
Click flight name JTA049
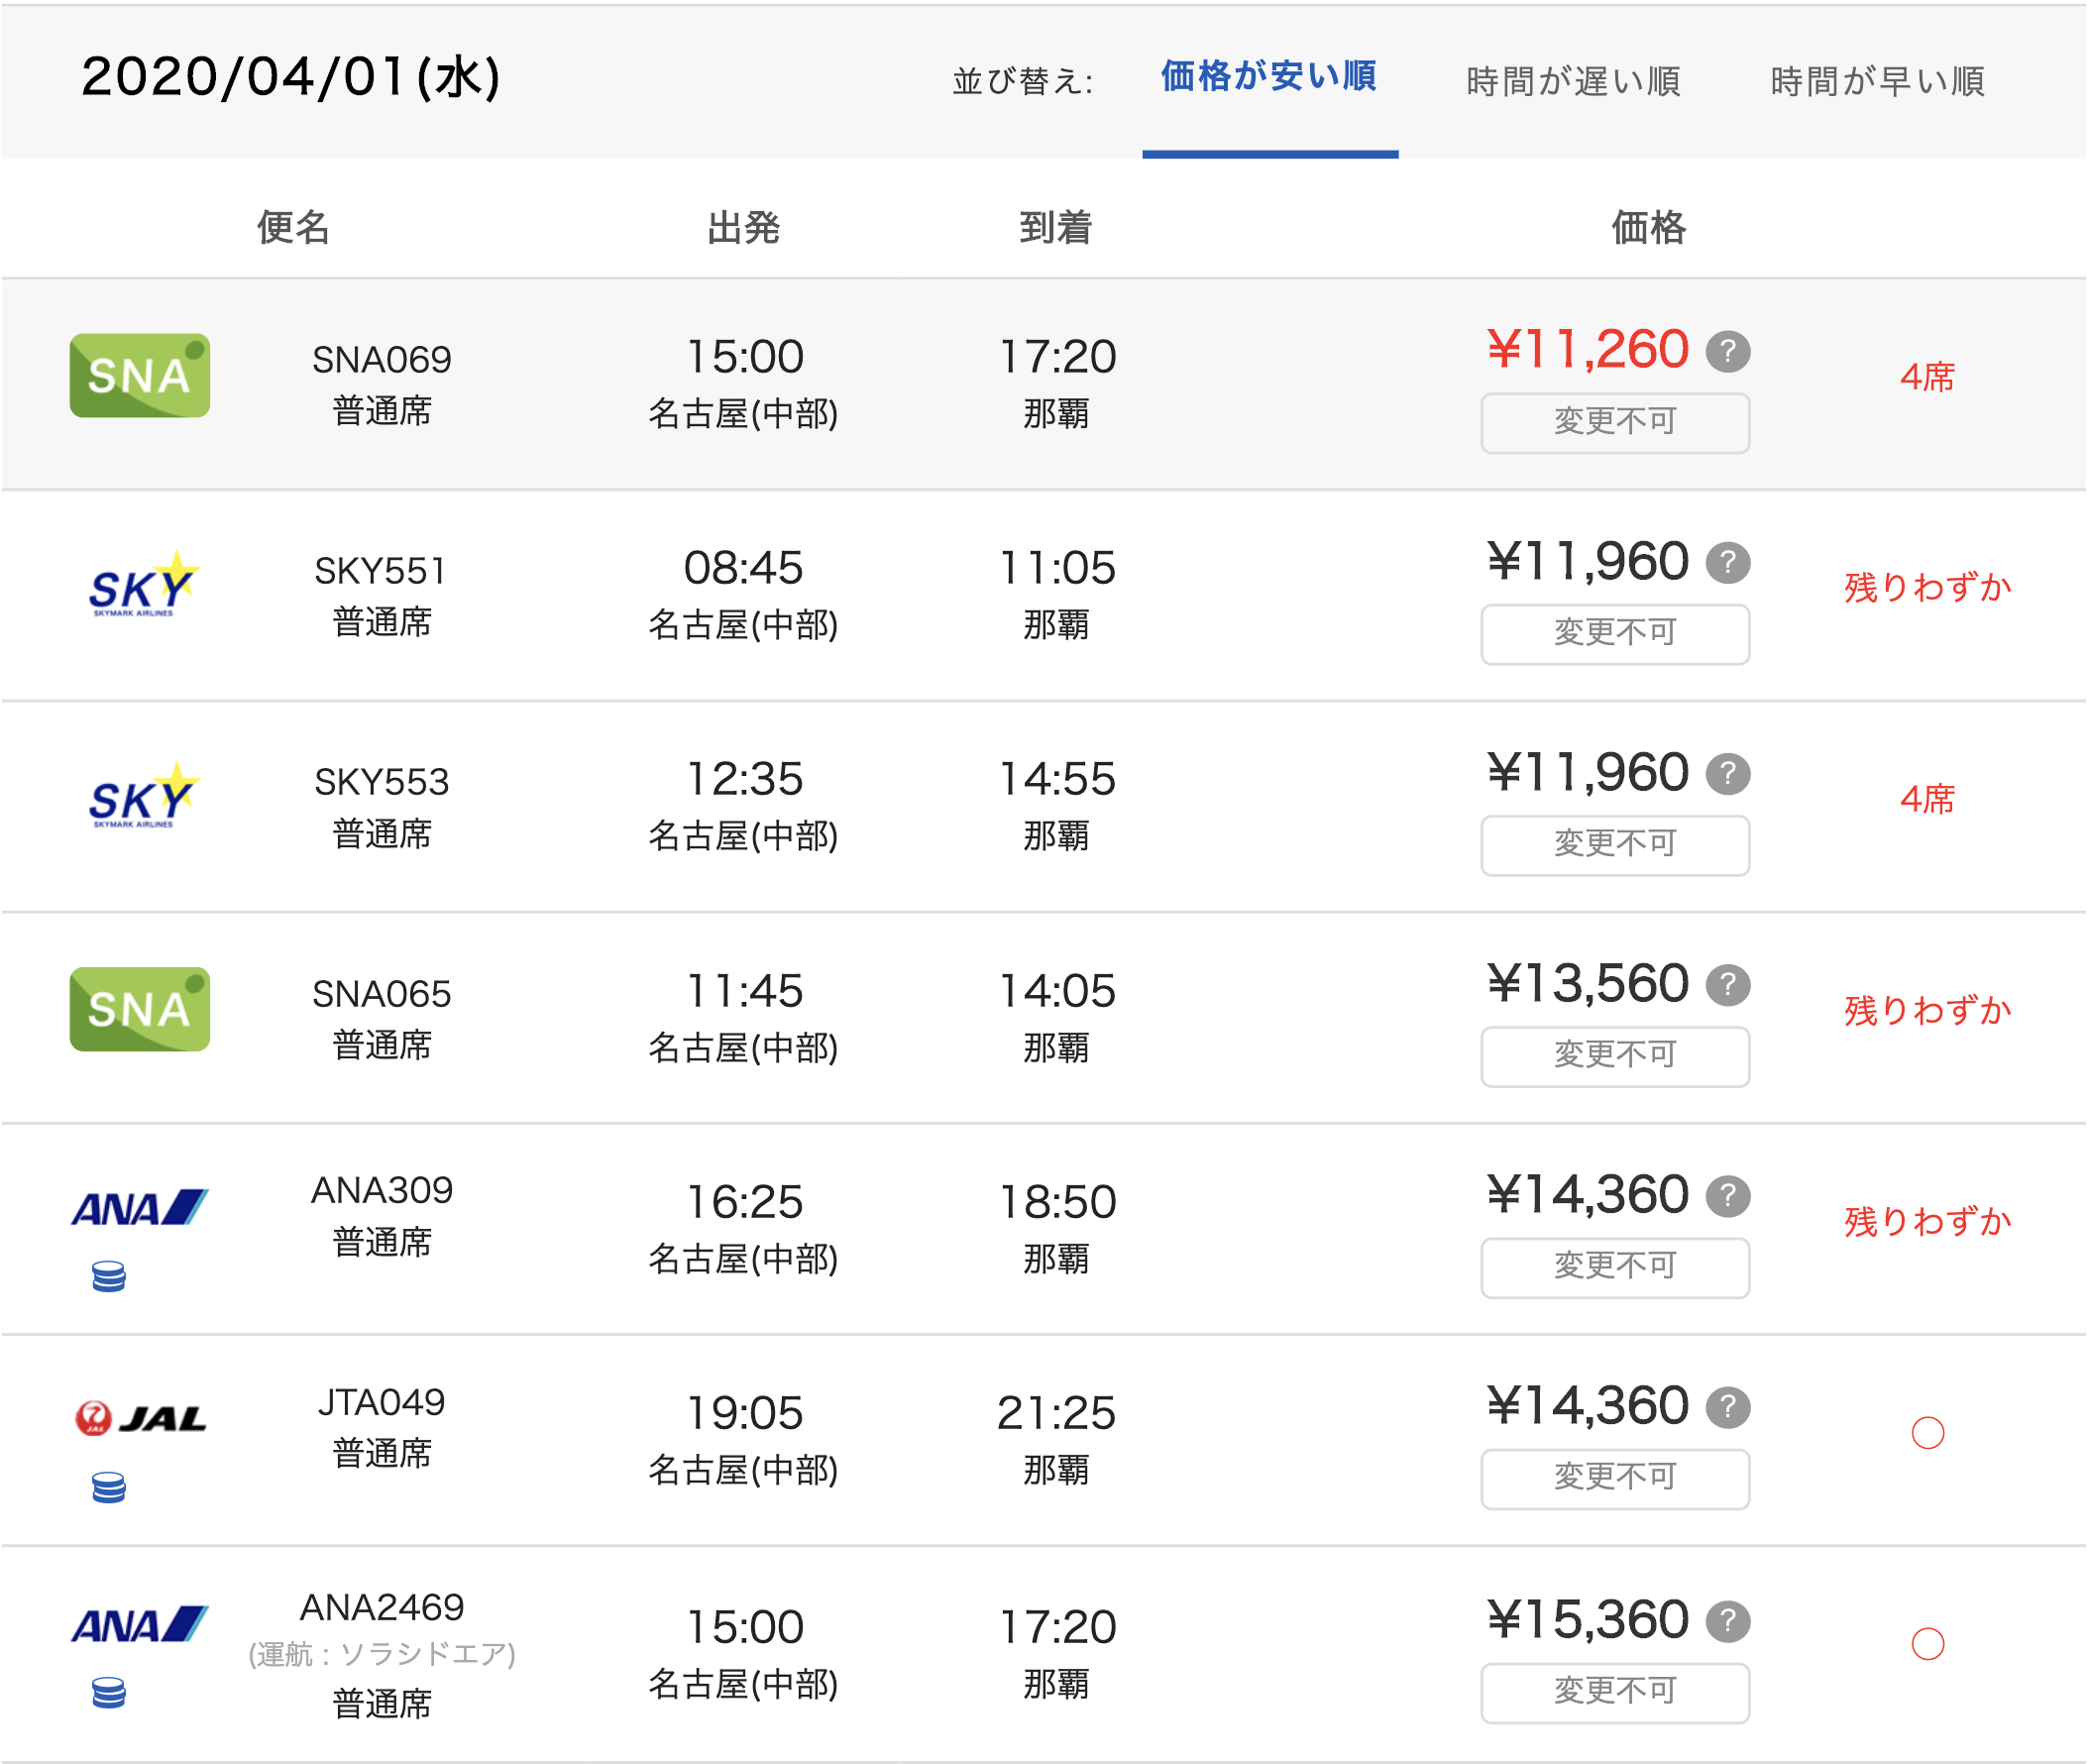(381, 1402)
